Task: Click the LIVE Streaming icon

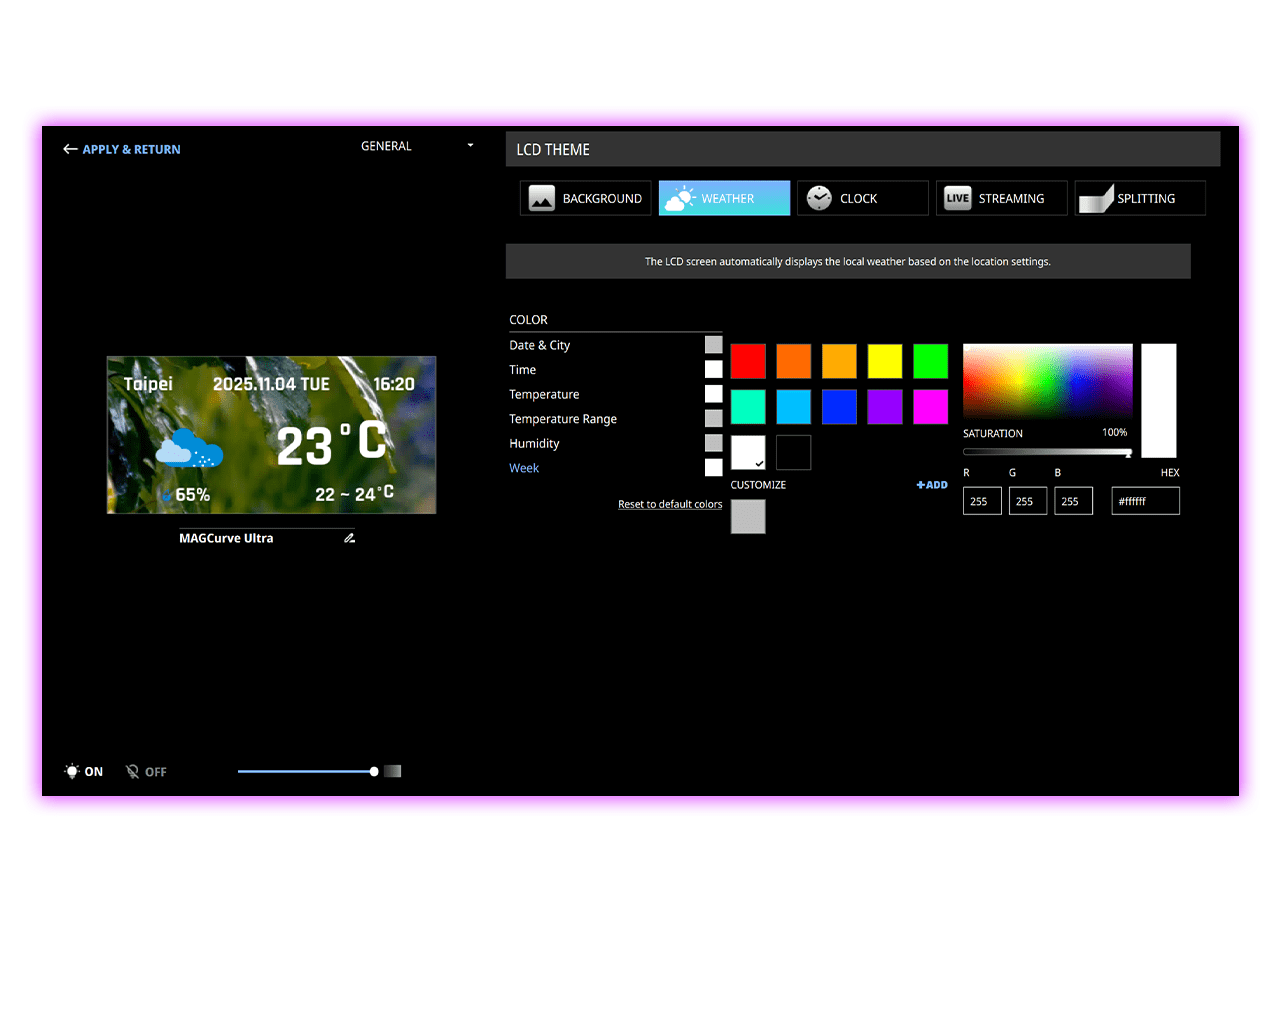Action: [x=957, y=198]
